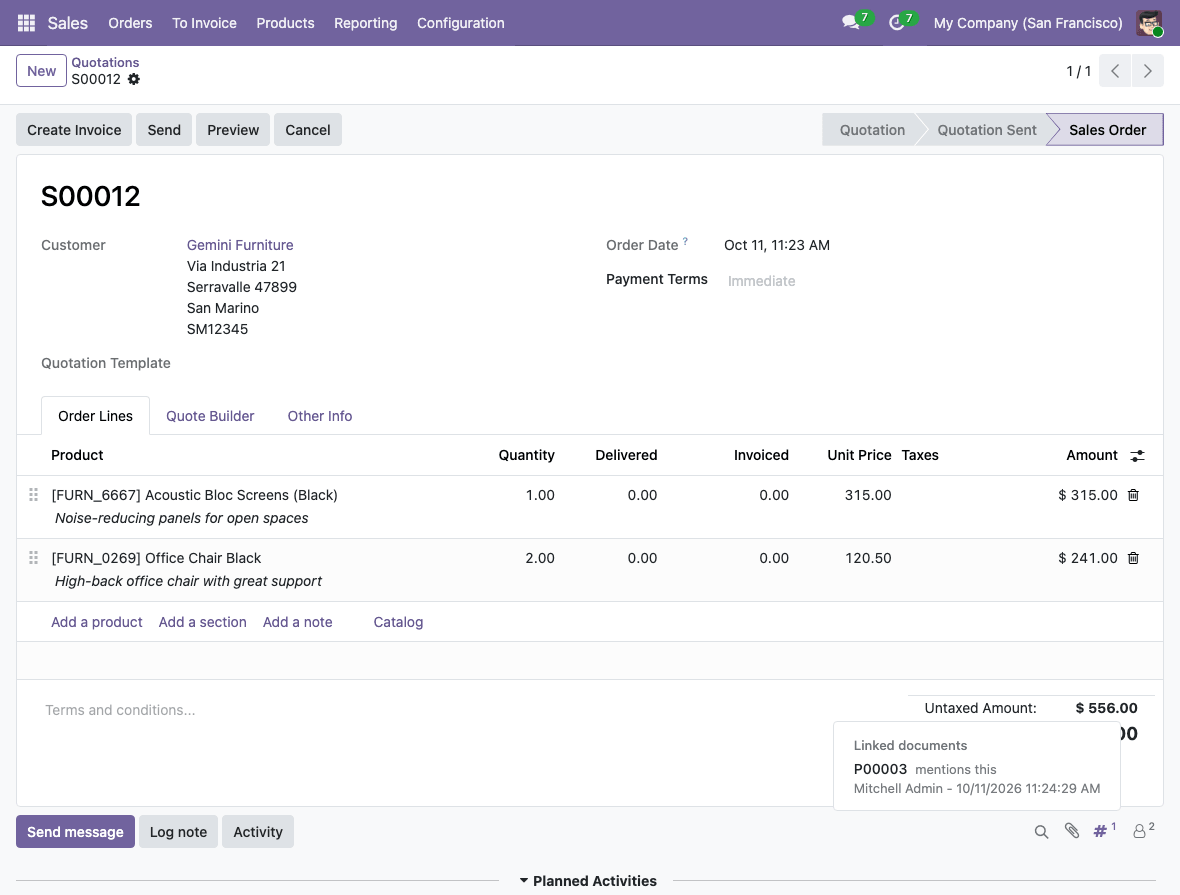Click the amount $ 241.00

point(1087,558)
